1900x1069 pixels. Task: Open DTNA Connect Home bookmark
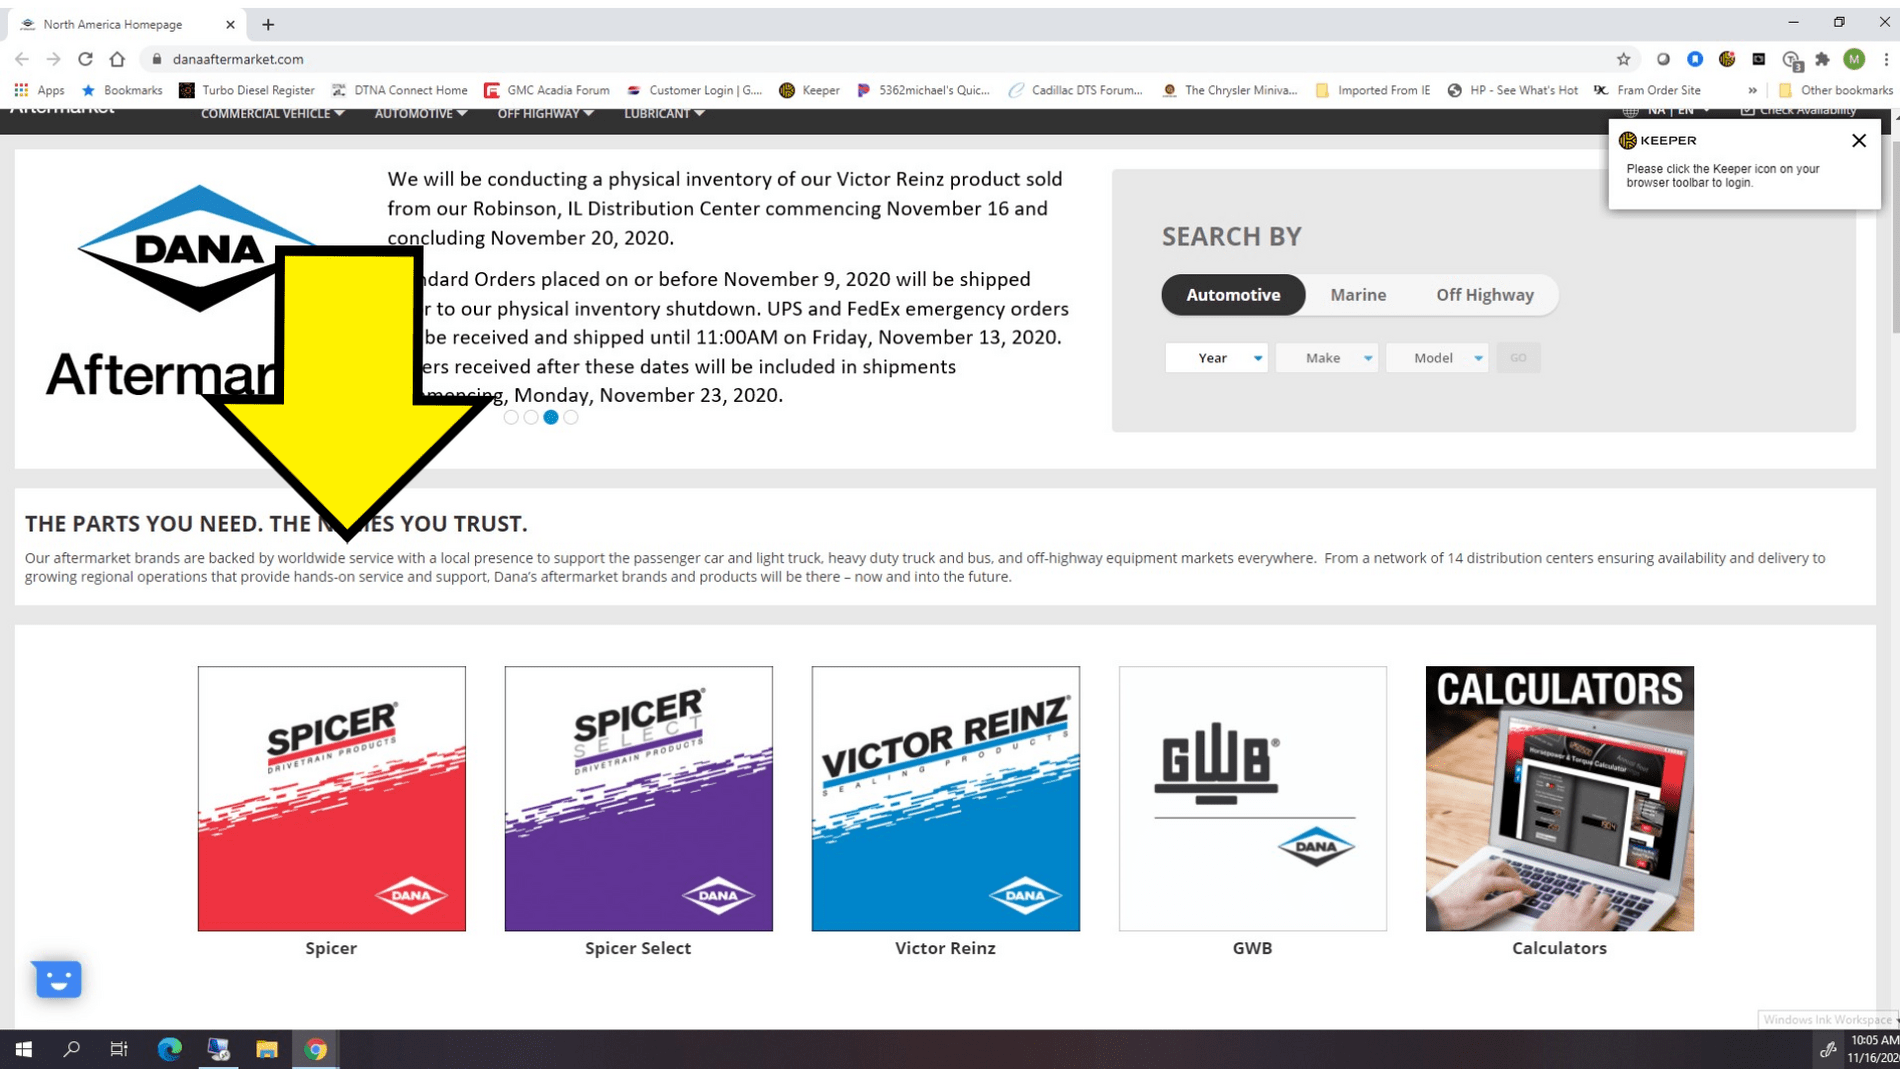[400, 90]
